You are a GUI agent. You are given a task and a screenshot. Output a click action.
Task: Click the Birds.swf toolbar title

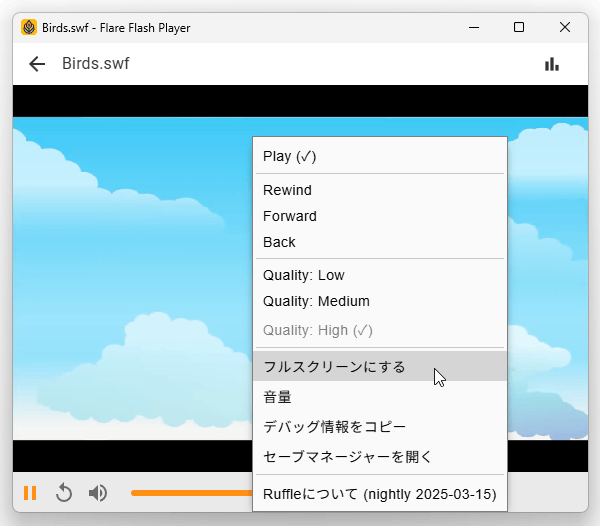tap(96, 64)
